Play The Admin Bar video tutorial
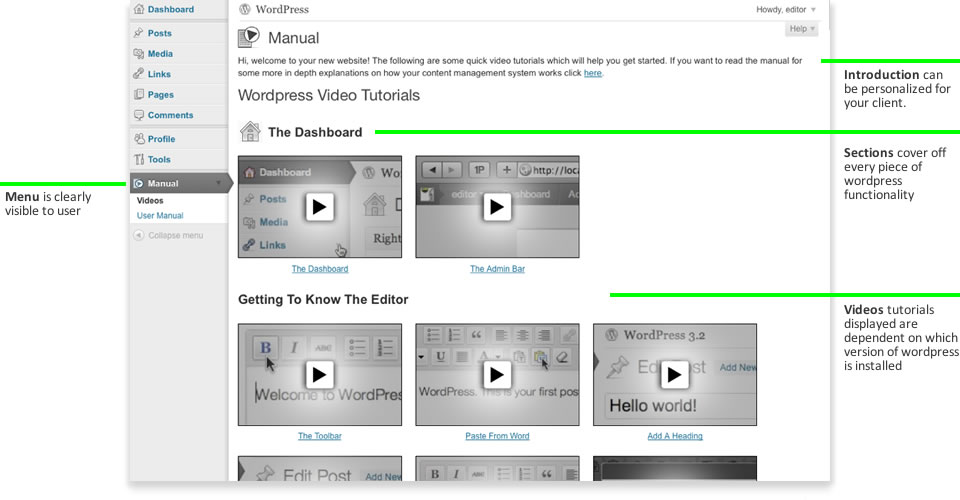The image size is (960, 500). pos(497,207)
